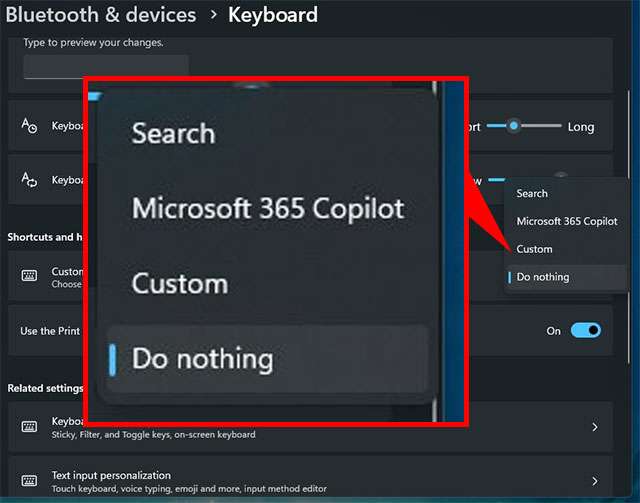The height and width of the screenshot is (503, 640).
Task: Click the keyboard character delay icon
Action: tap(29, 126)
